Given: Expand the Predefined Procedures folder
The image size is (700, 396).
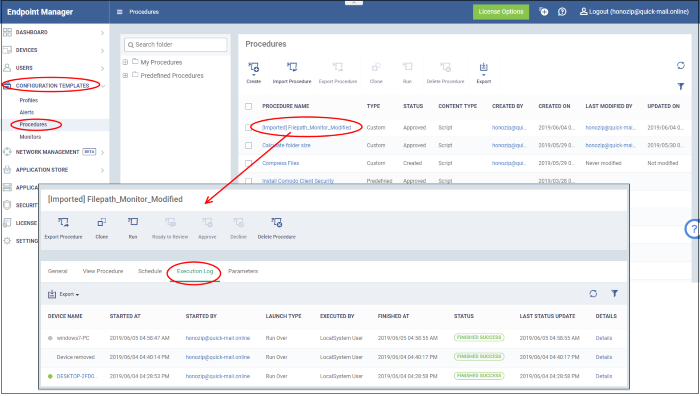Looking at the screenshot, I should point(125,75).
